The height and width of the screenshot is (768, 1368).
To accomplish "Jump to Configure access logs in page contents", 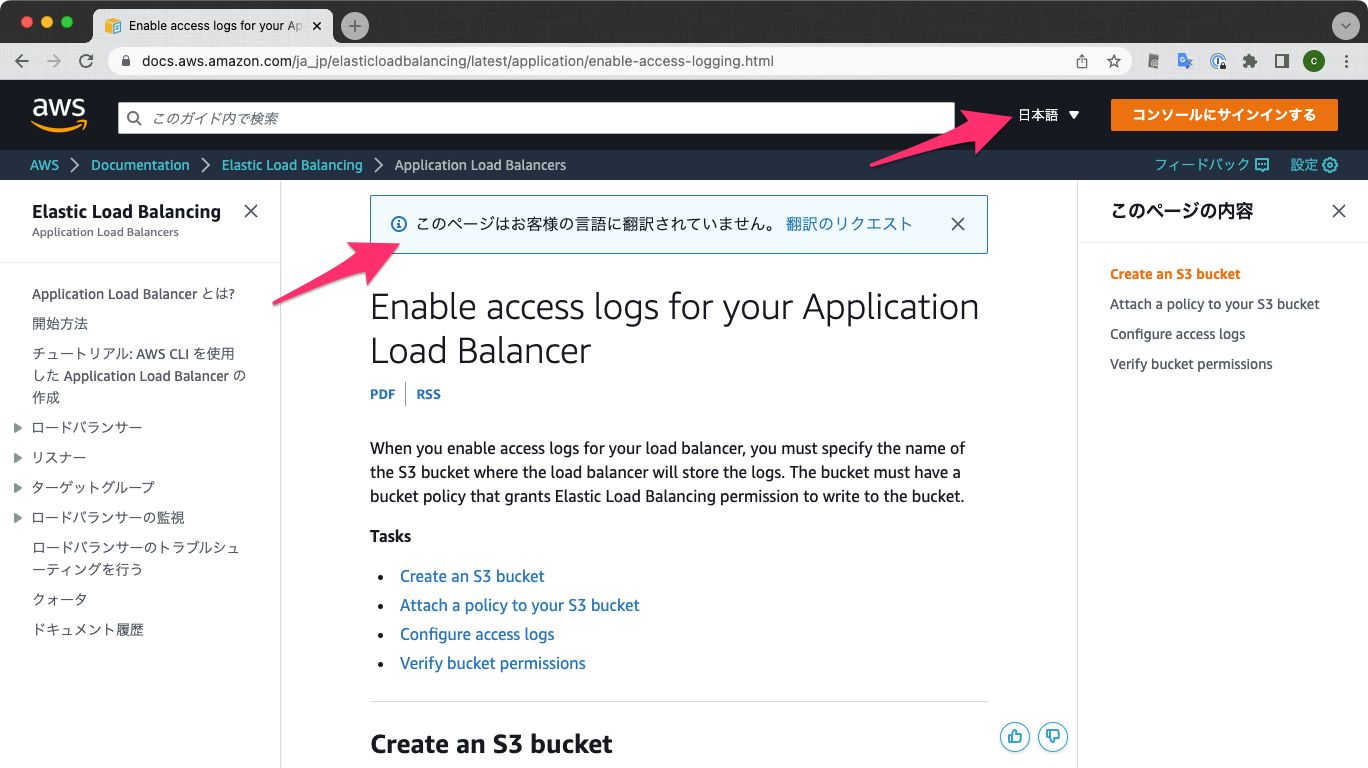I will [x=1177, y=334].
